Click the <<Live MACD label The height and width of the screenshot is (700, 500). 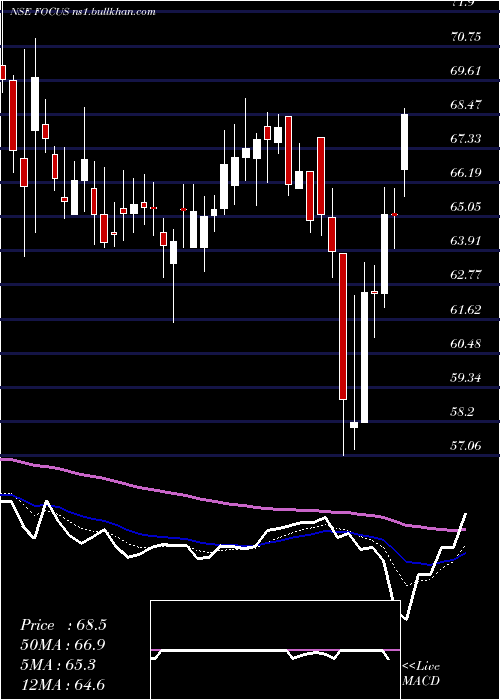[421, 674]
